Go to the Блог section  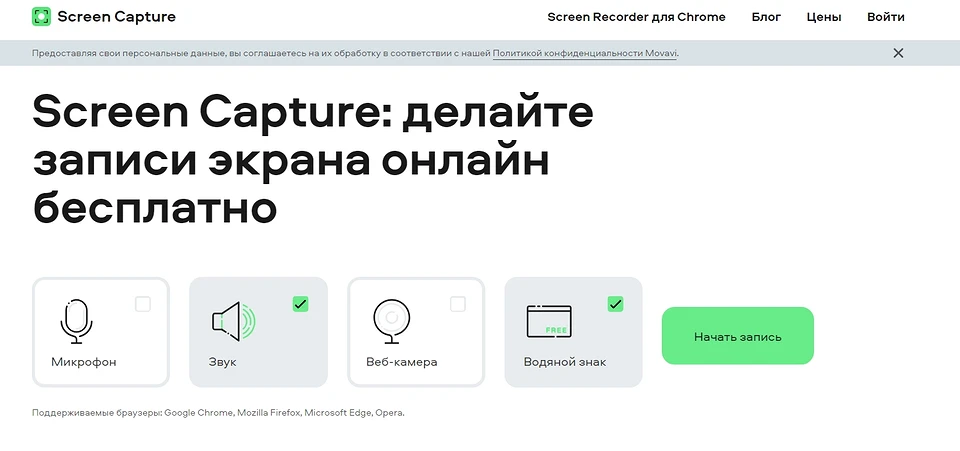(766, 17)
